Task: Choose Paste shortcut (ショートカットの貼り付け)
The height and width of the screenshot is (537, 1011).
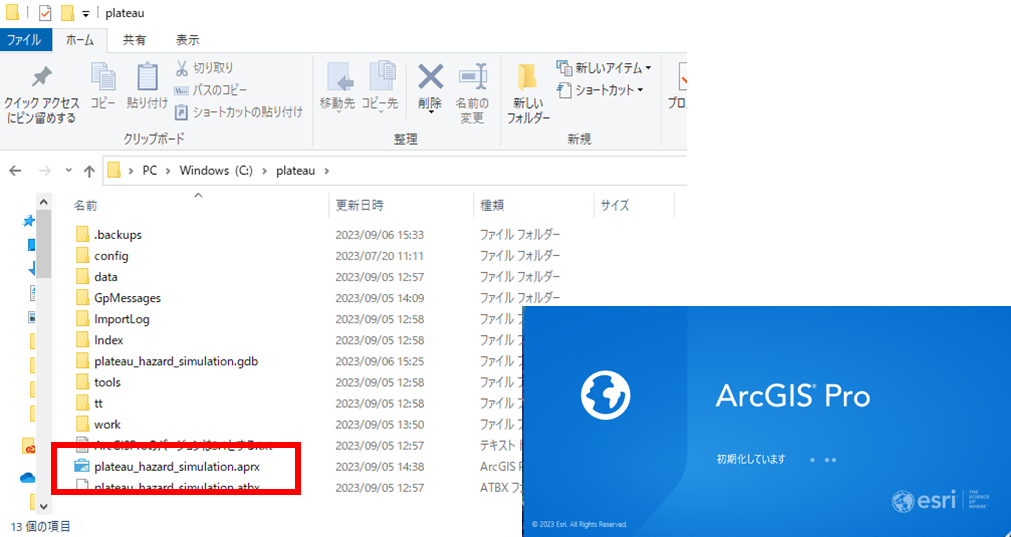Action: coord(239,112)
